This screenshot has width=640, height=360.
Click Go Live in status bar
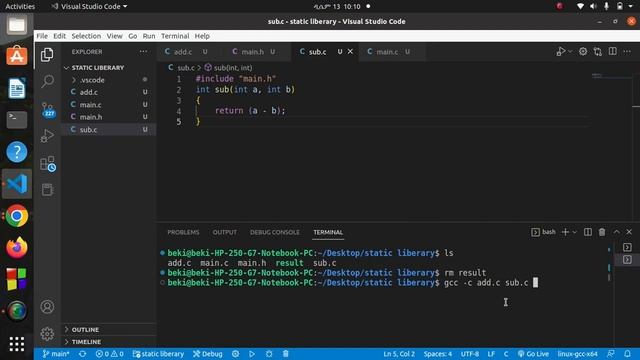(x=533, y=354)
